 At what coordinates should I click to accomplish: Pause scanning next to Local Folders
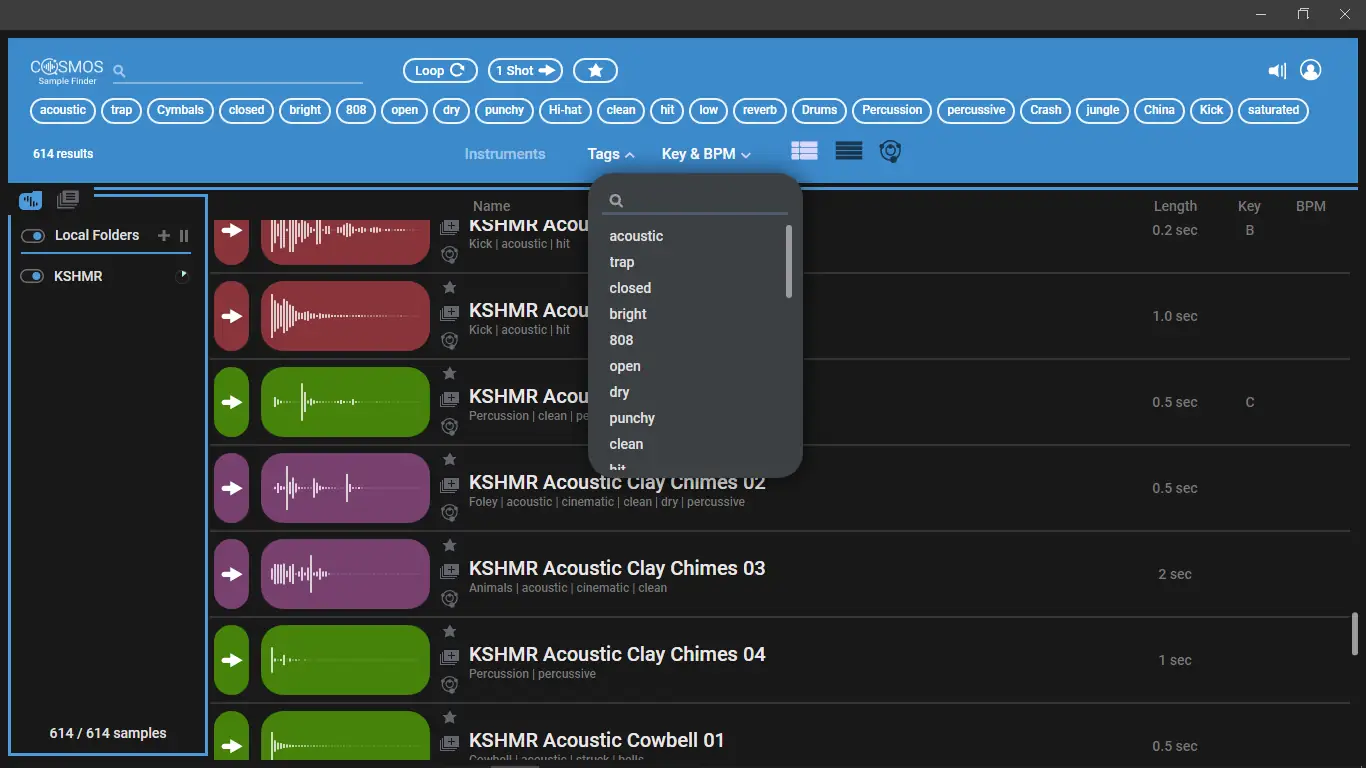pyautogui.click(x=184, y=236)
